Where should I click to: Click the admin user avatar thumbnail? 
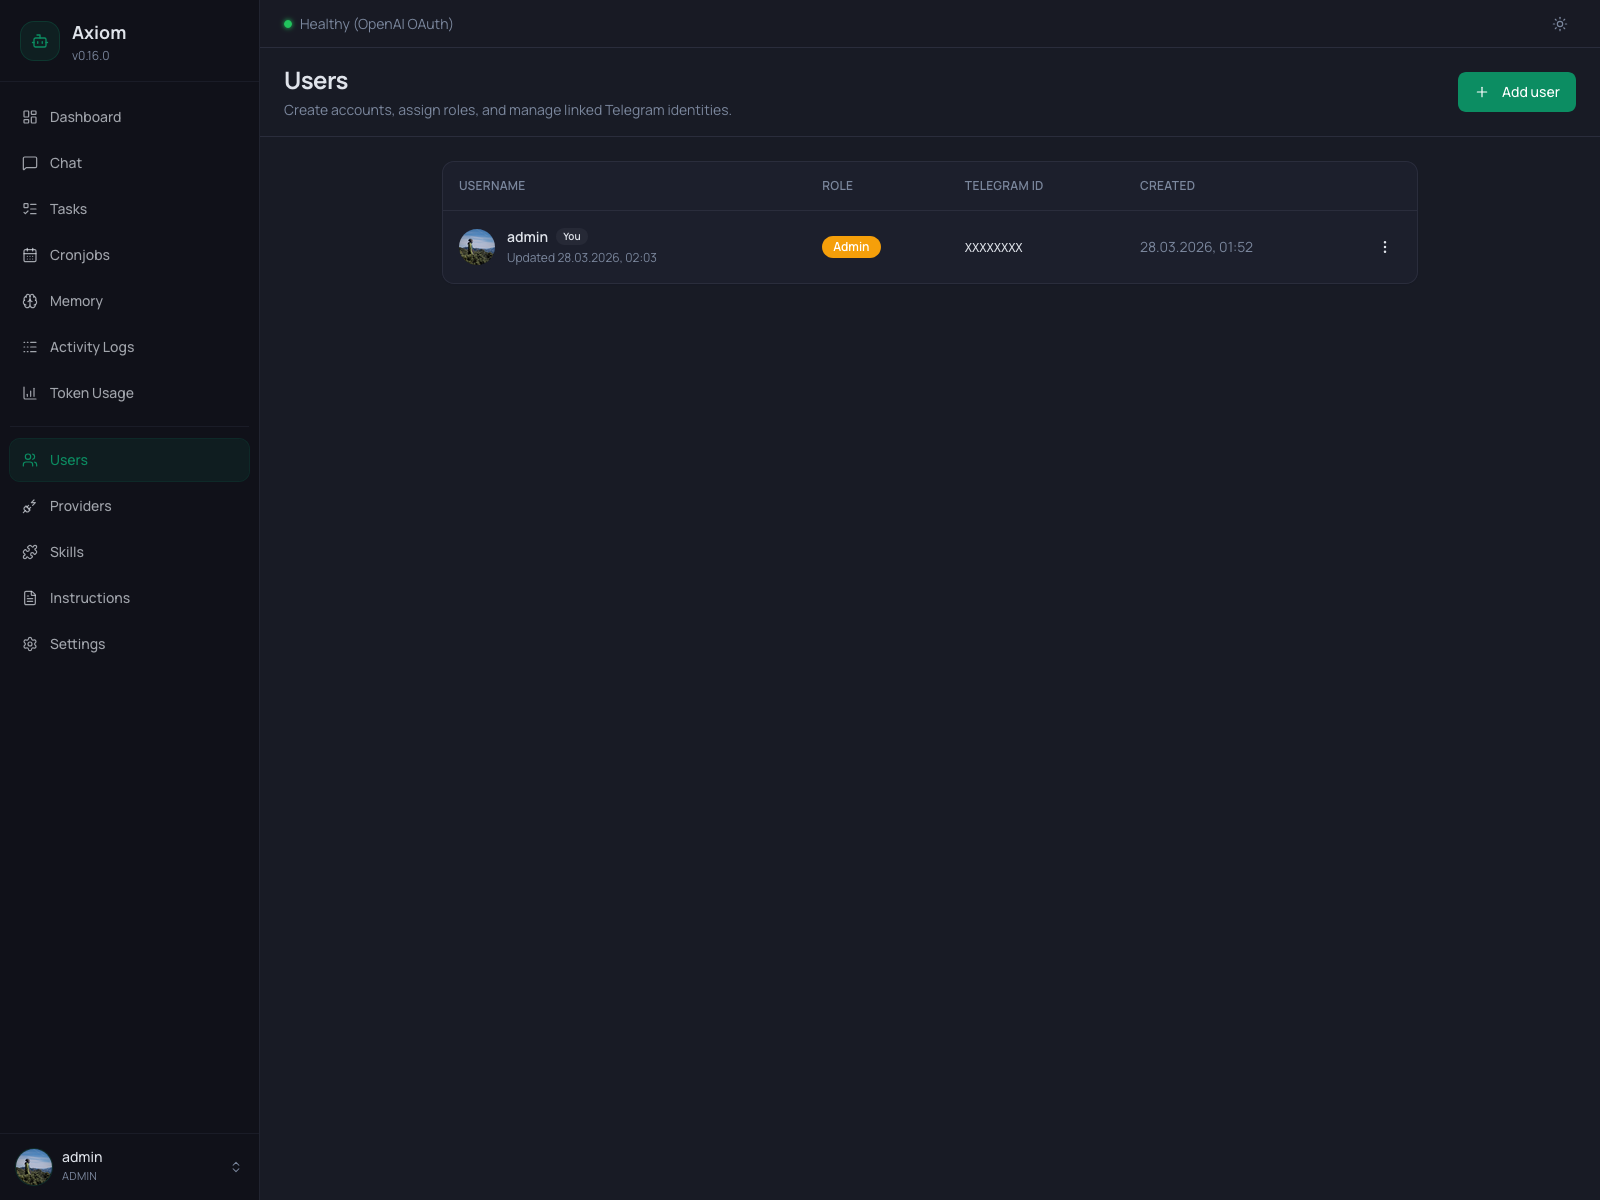(x=477, y=247)
